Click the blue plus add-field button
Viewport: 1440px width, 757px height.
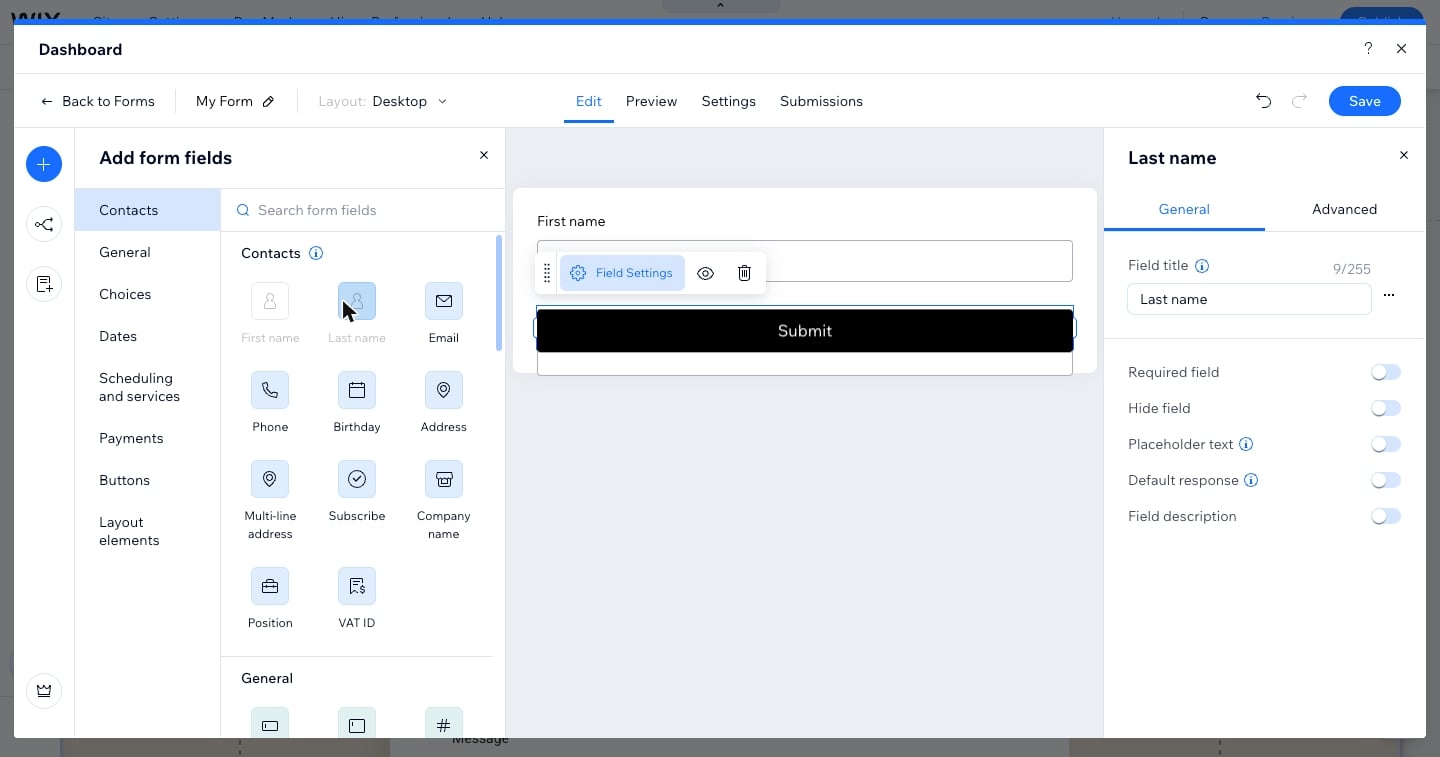pyautogui.click(x=44, y=164)
